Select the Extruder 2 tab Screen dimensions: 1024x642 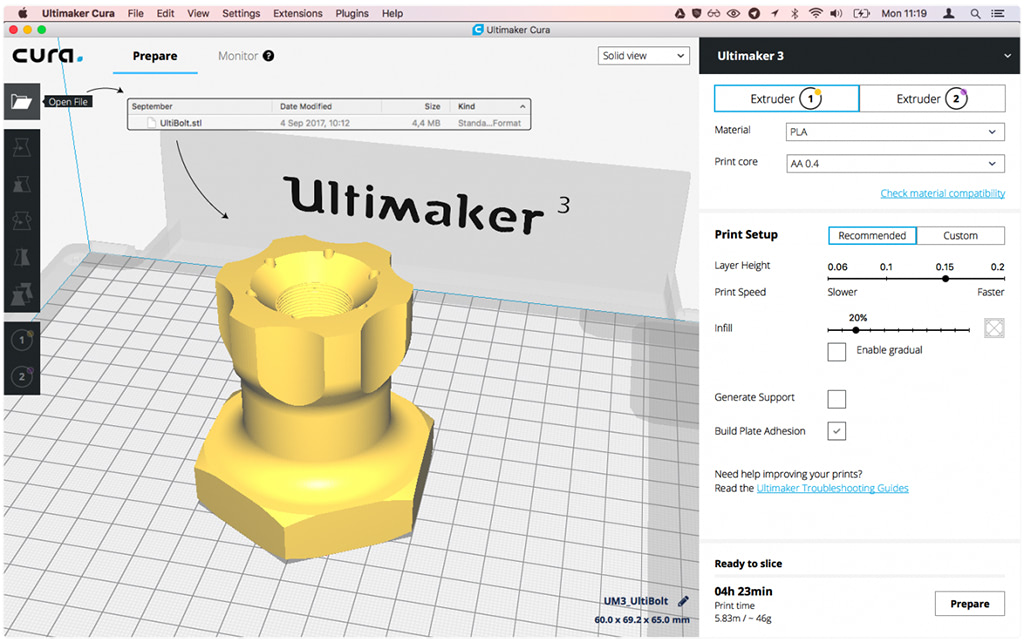[932, 99]
